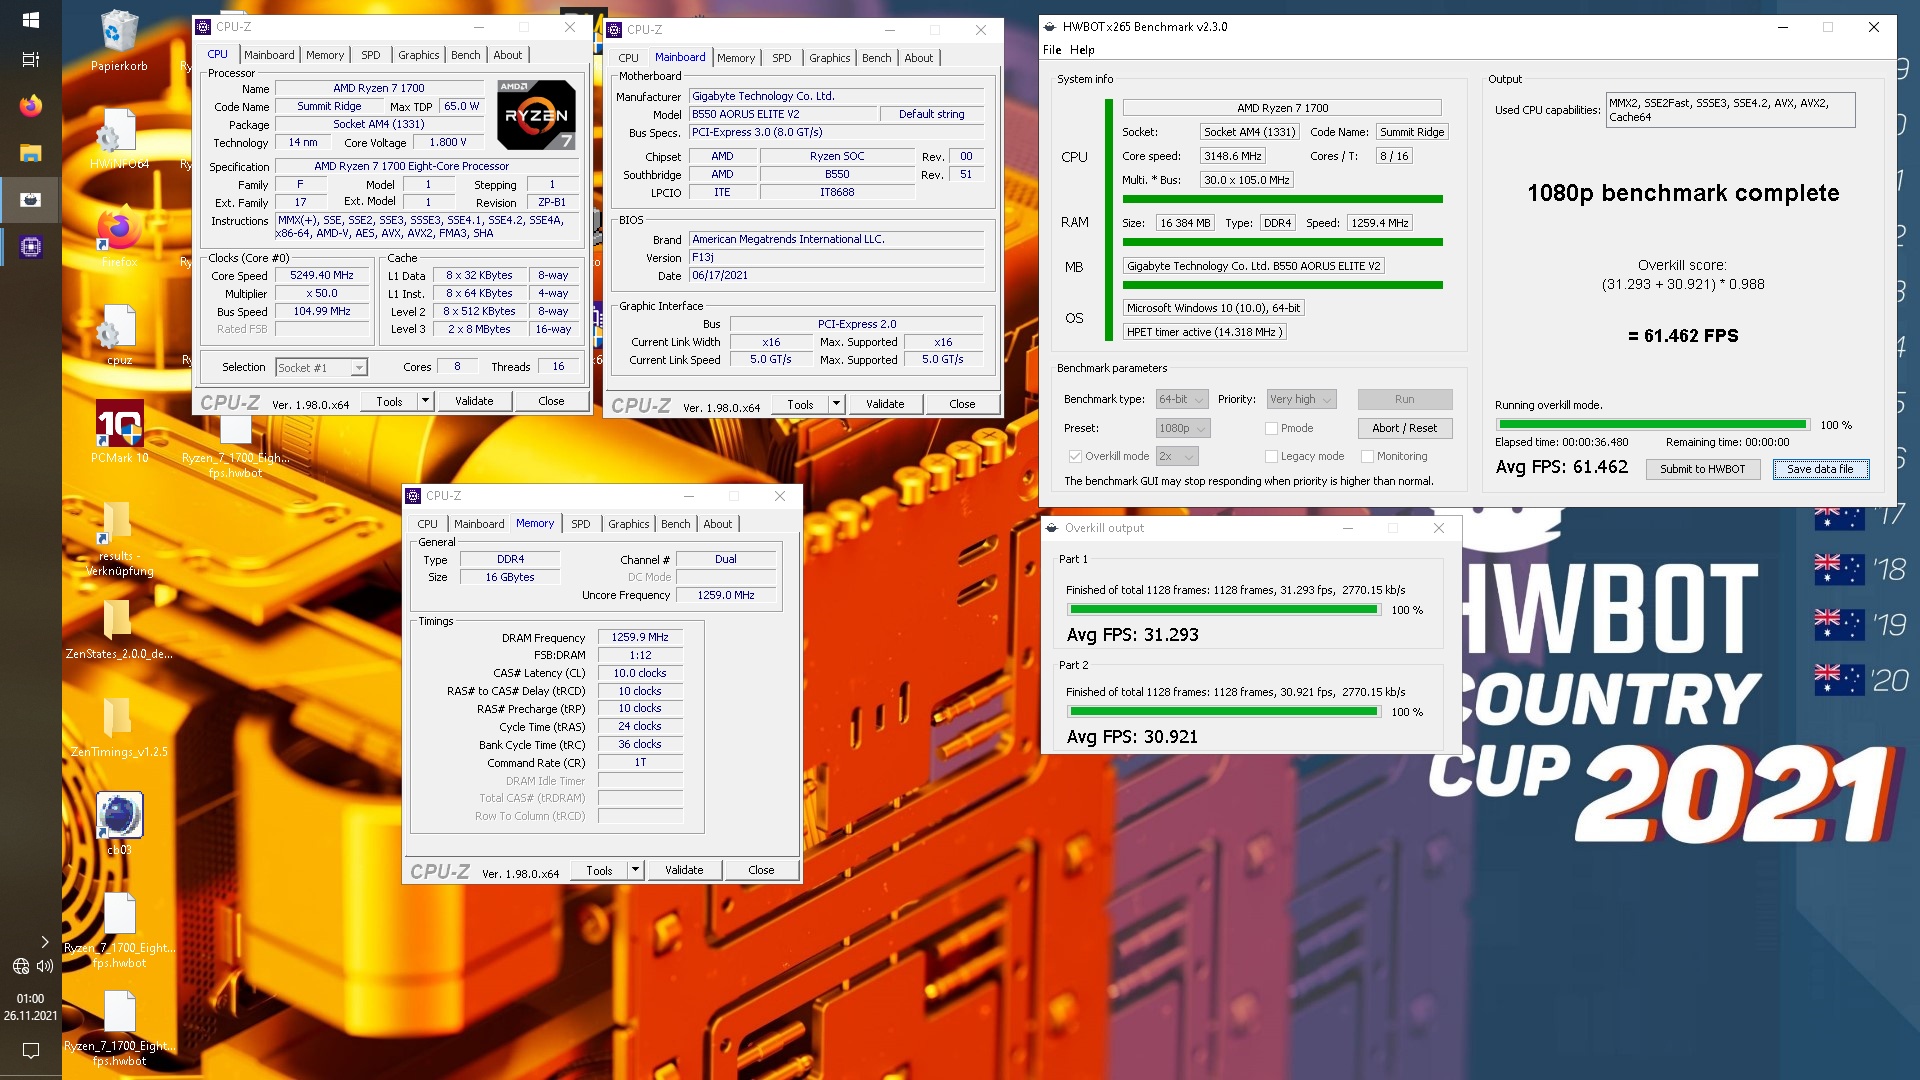The height and width of the screenshot is (1080, 1920).
Task: Open the ZenTimings_v1.2.5 folder icon
Action: point(119,728)
